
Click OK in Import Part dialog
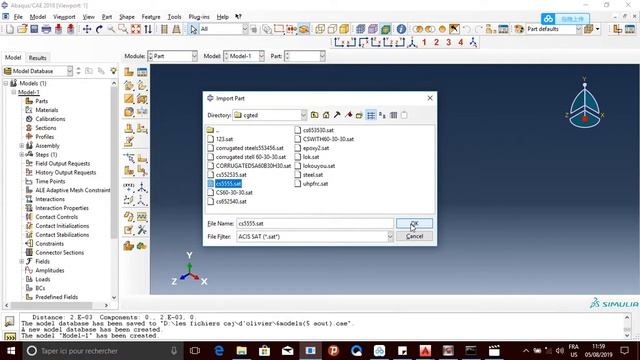pyautogui.click(x=414, y=223)
